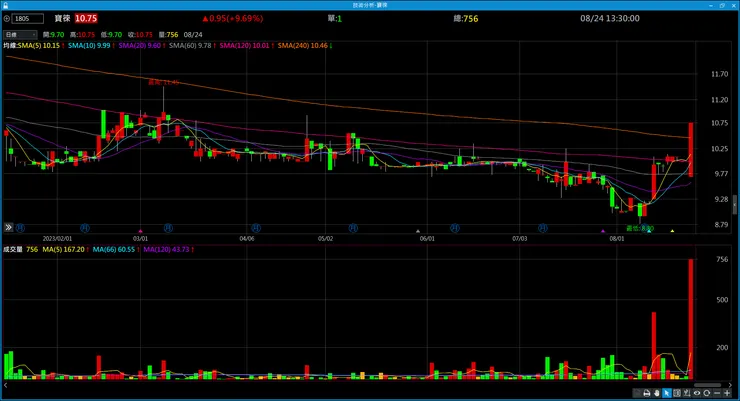Click the 總:756 total volume text
Image resolution: width=740 pixels, height=401 pixels.
pos(465,18)
